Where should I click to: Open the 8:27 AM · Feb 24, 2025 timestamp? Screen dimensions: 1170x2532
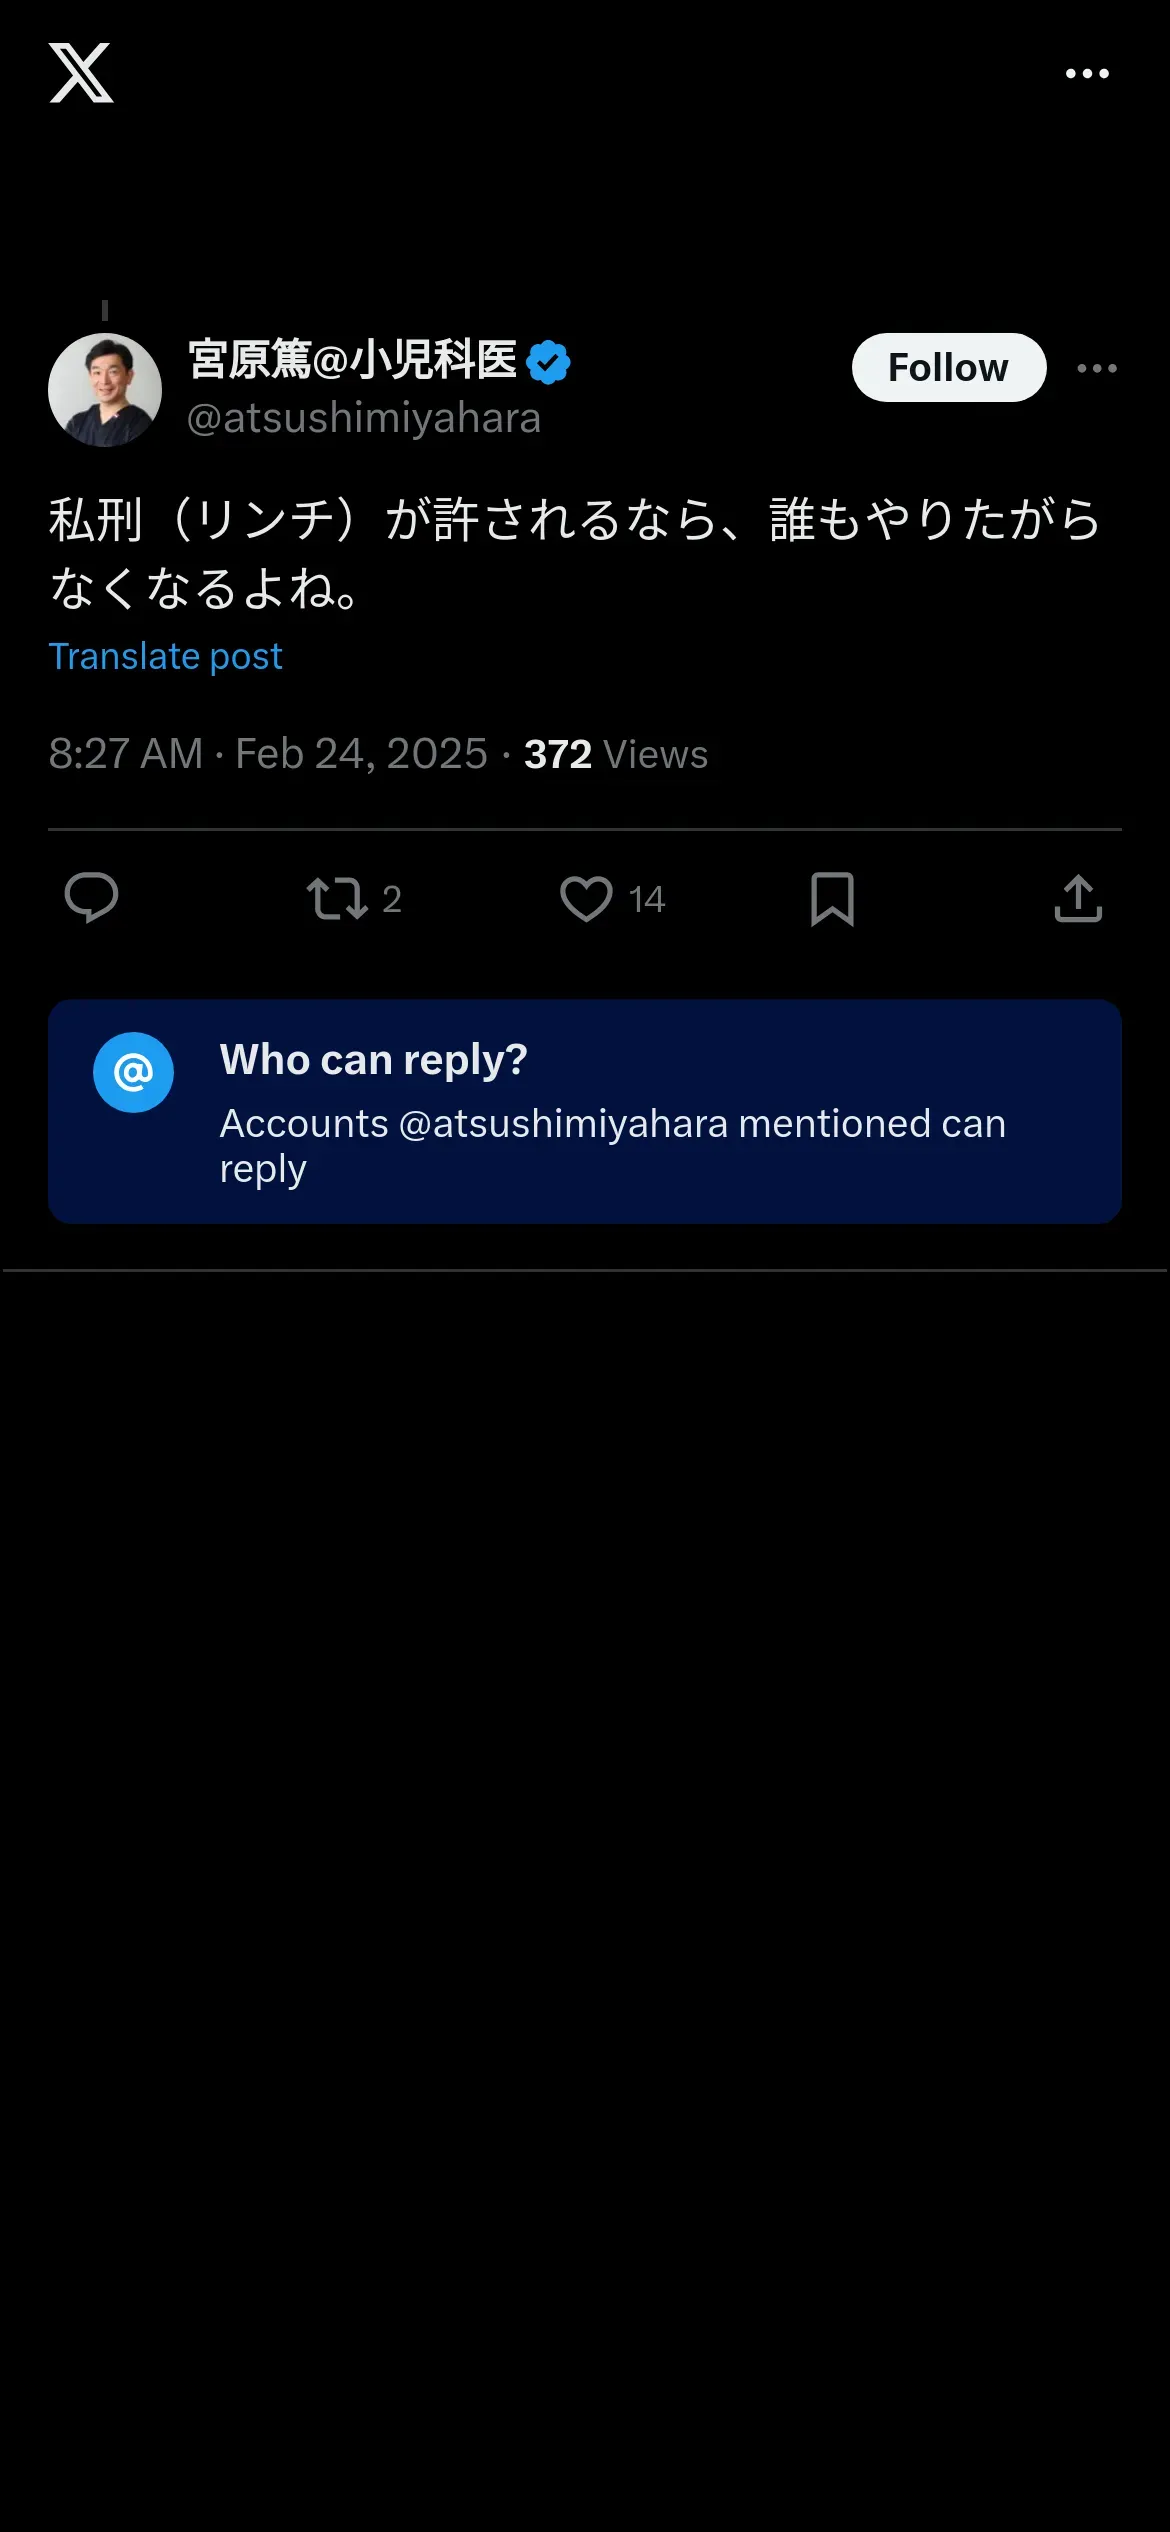(268, 754)
